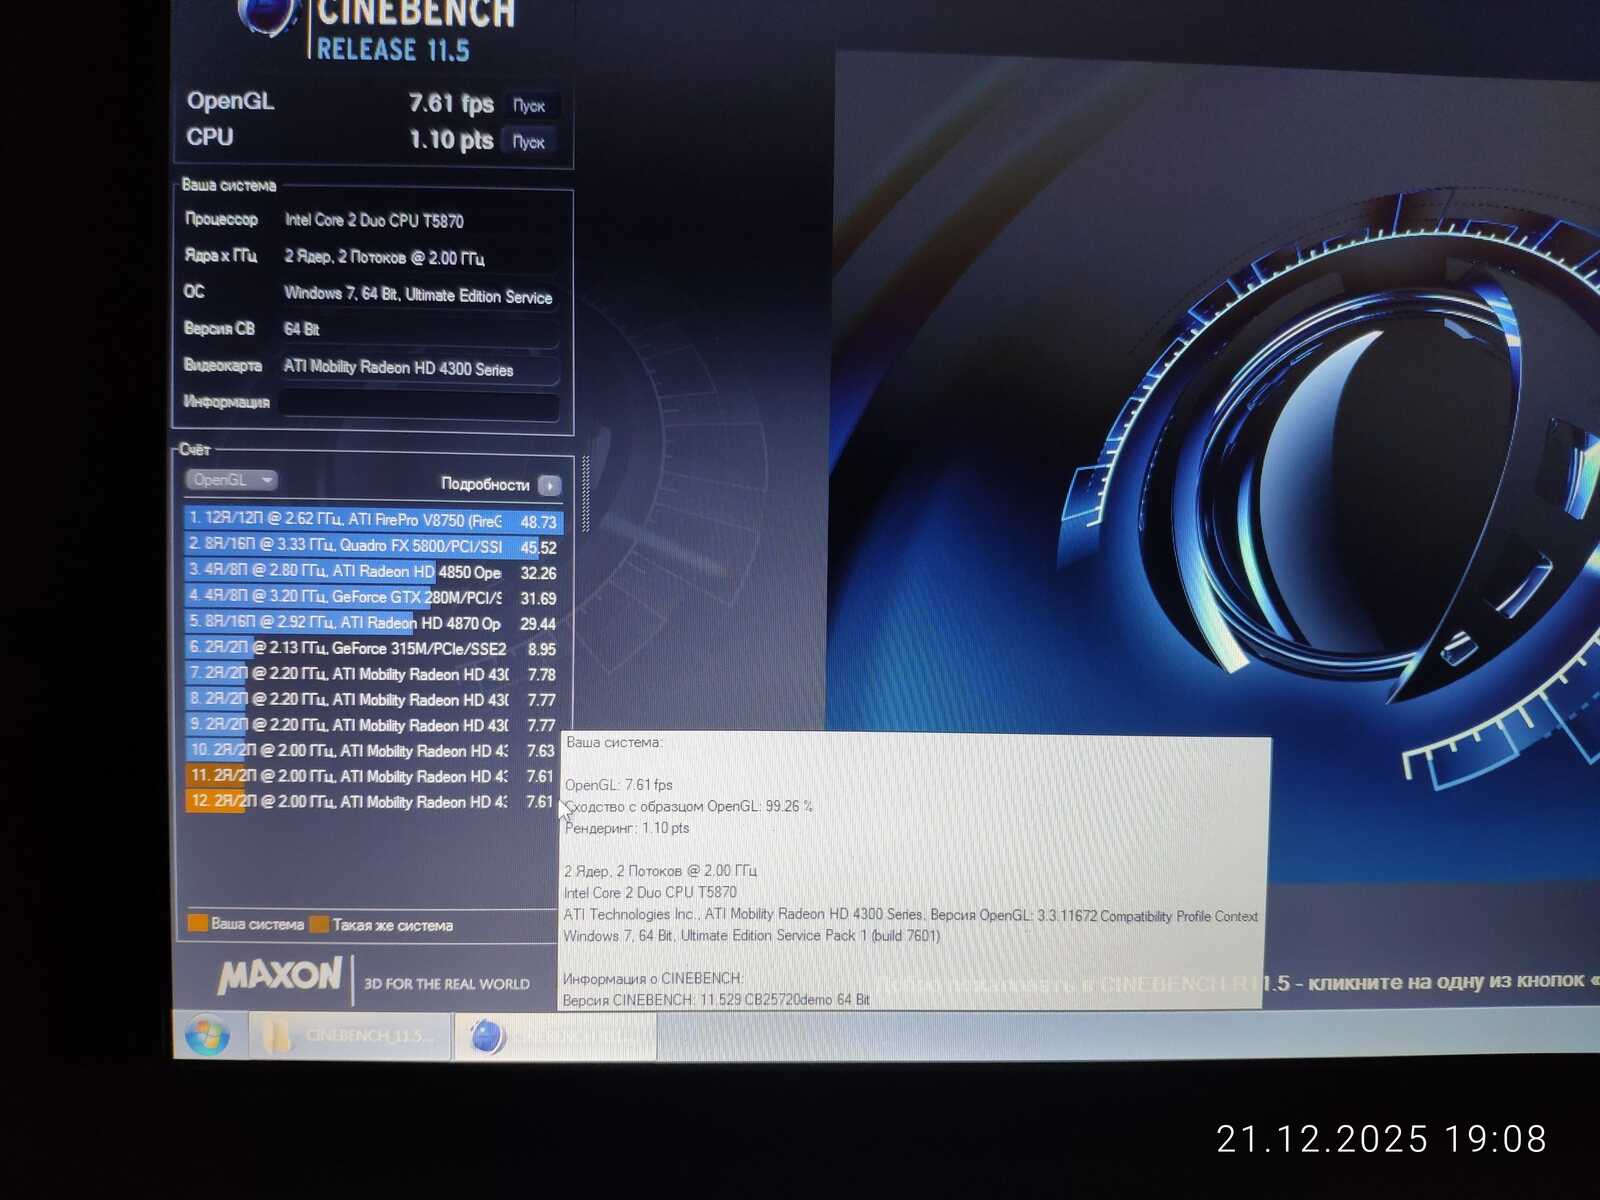Click the Ядра x ГГц field in Ваша система

(419, 257)
